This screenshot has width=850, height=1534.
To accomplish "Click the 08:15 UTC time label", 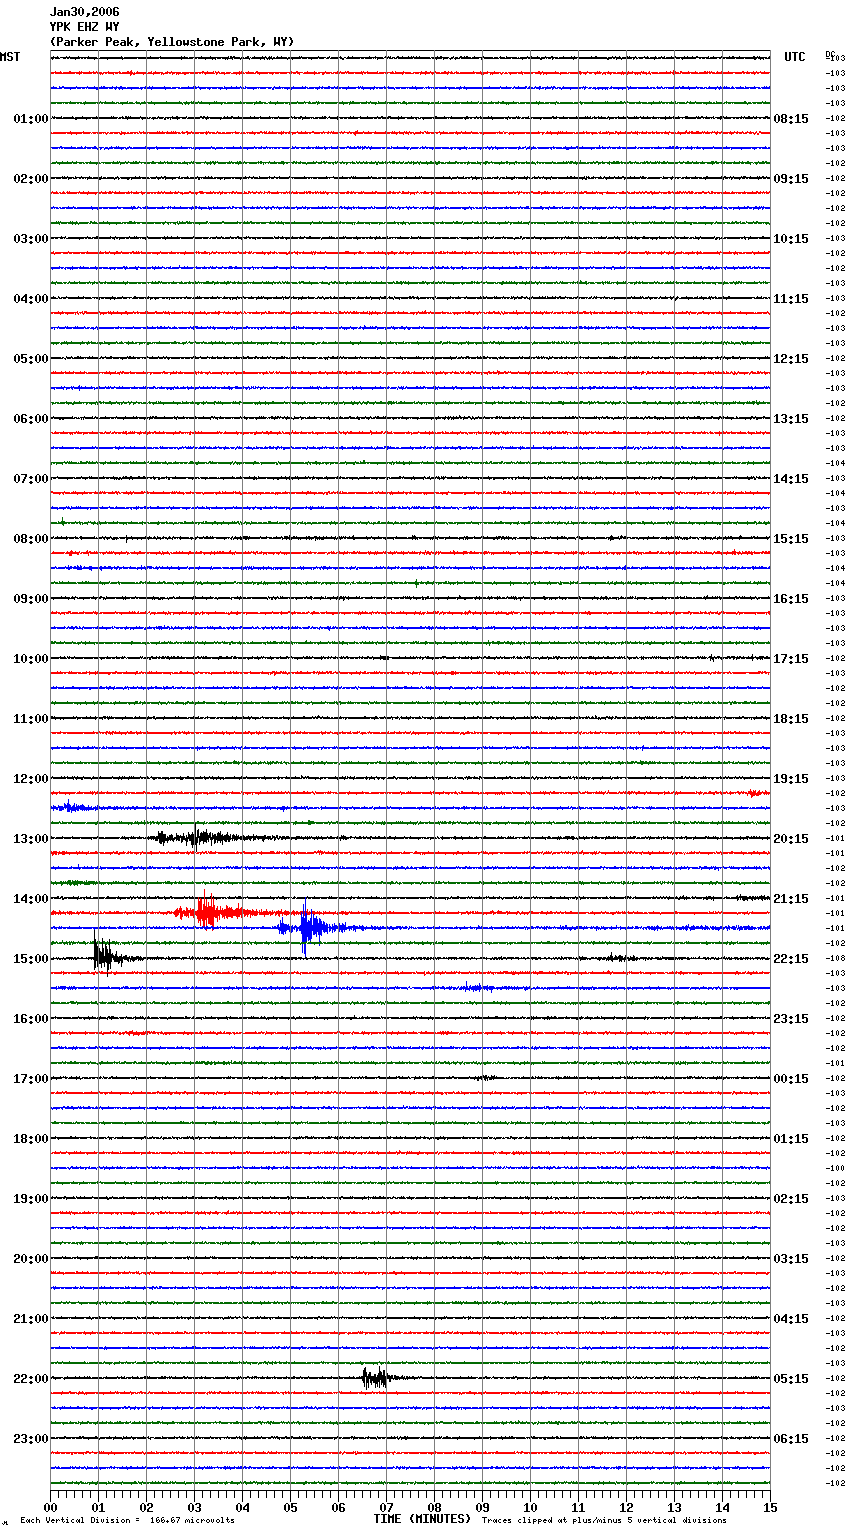I will 791,119.
